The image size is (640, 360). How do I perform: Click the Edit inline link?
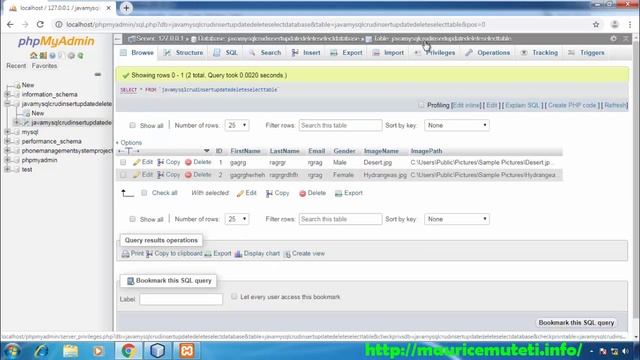466,105
